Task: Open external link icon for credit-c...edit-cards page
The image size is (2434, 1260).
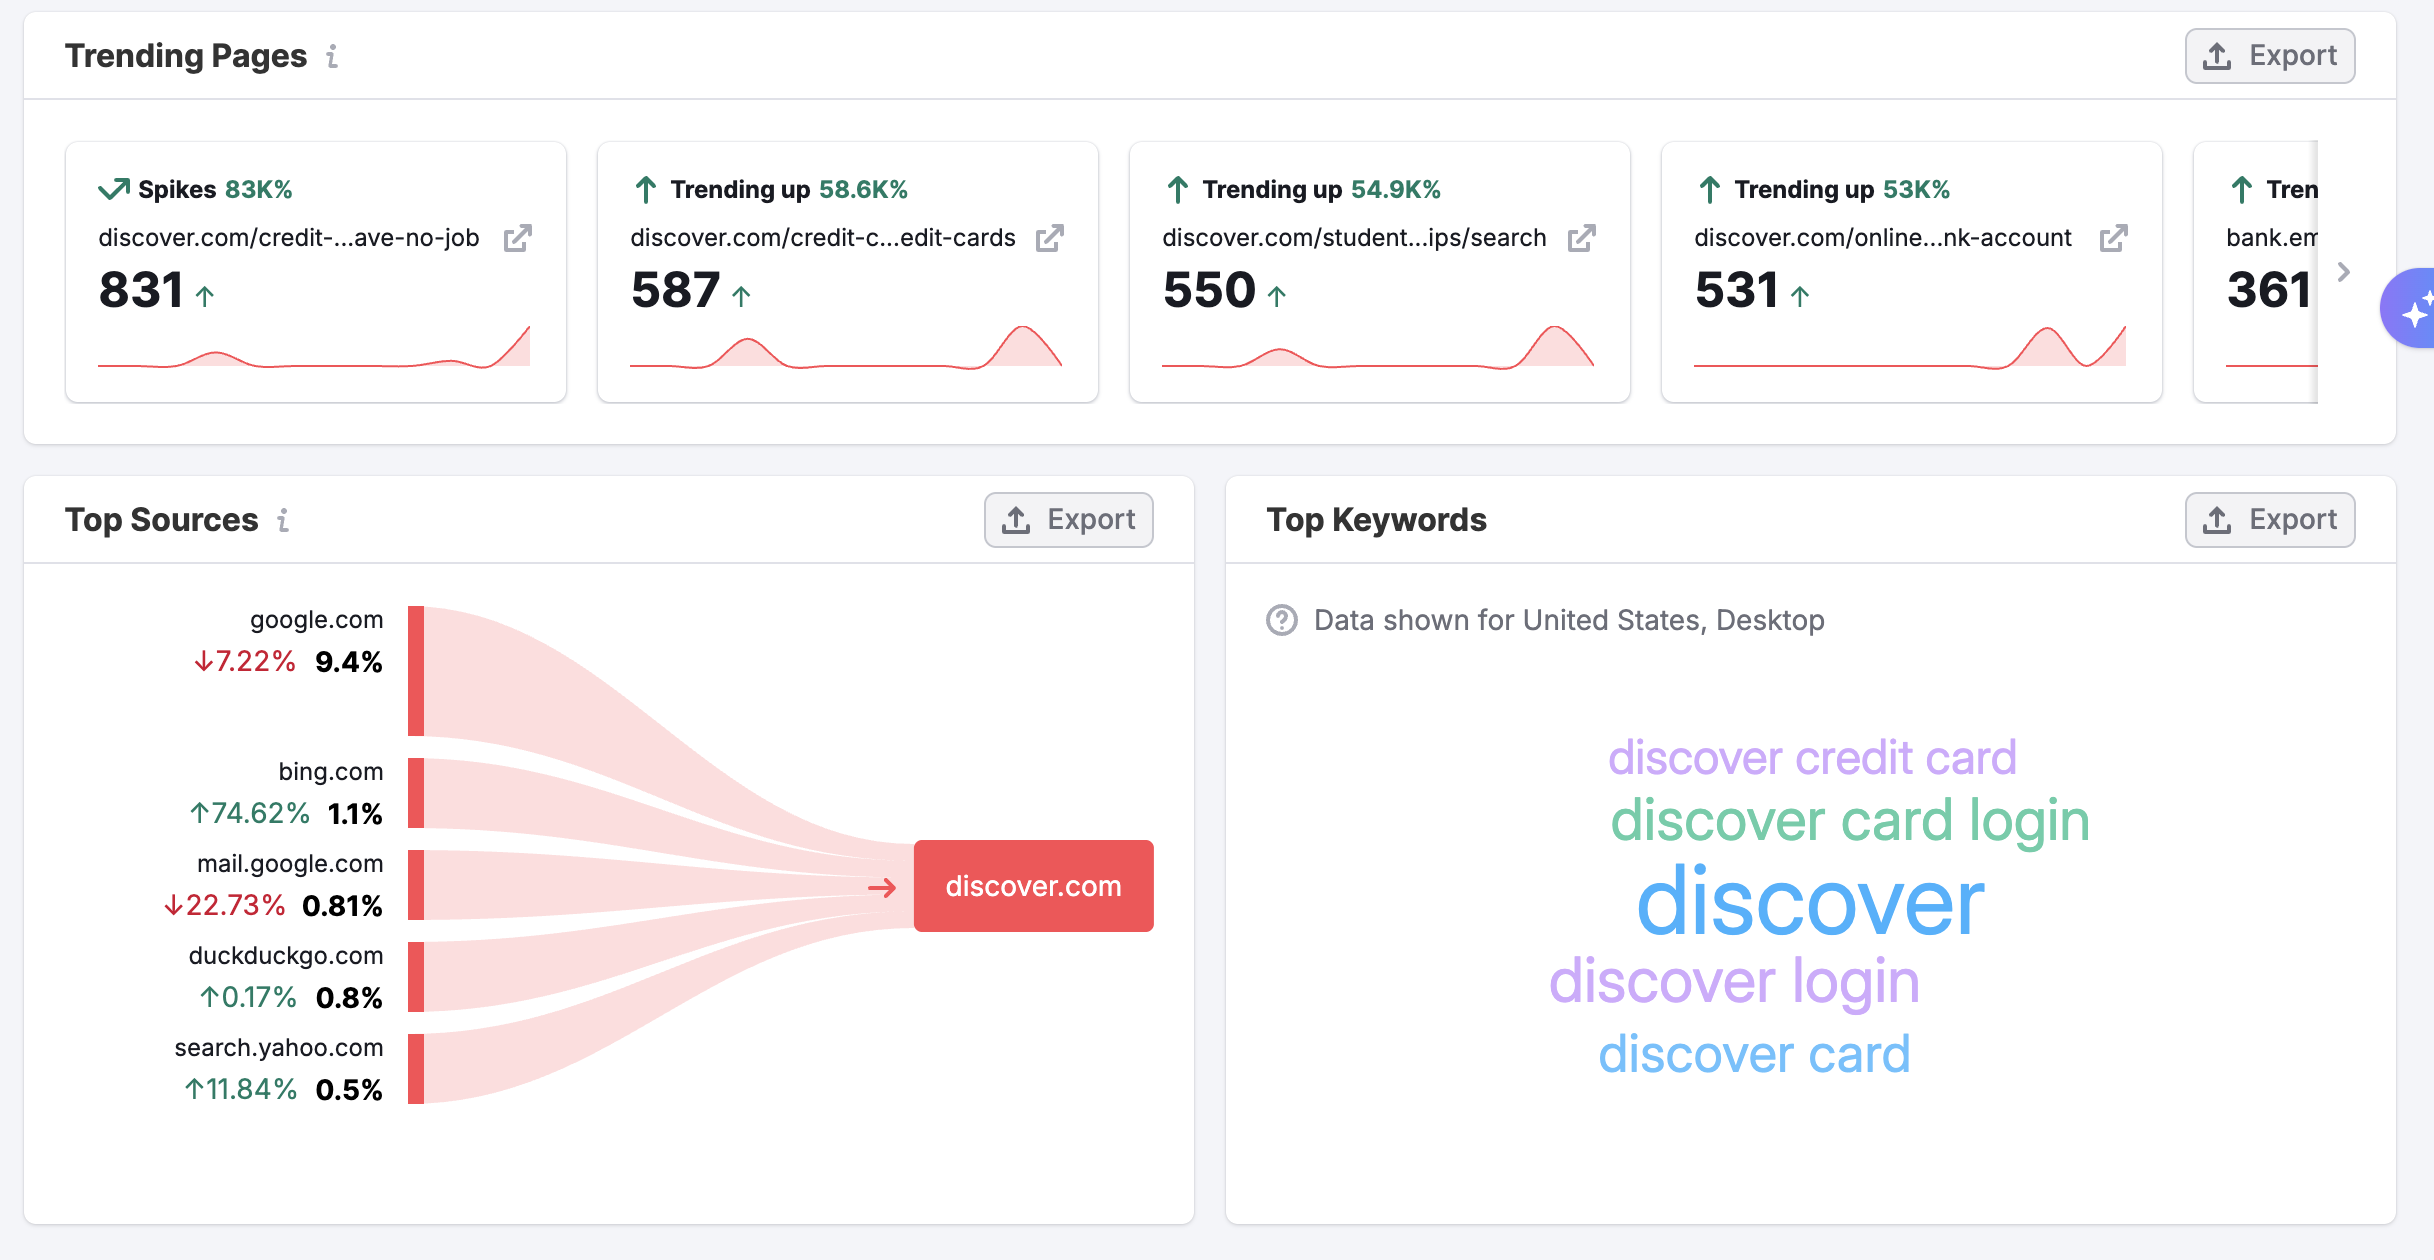Action: tap(1049, 238)
